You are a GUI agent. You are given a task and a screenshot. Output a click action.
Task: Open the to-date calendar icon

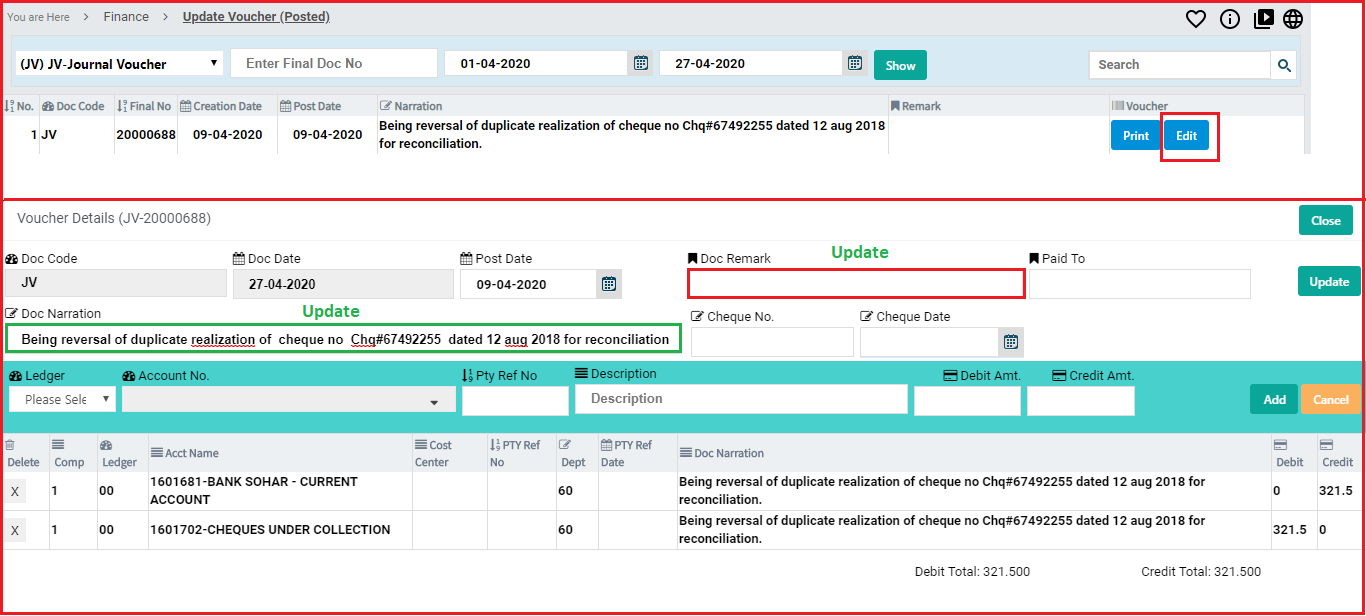click(x=855, y=63)
